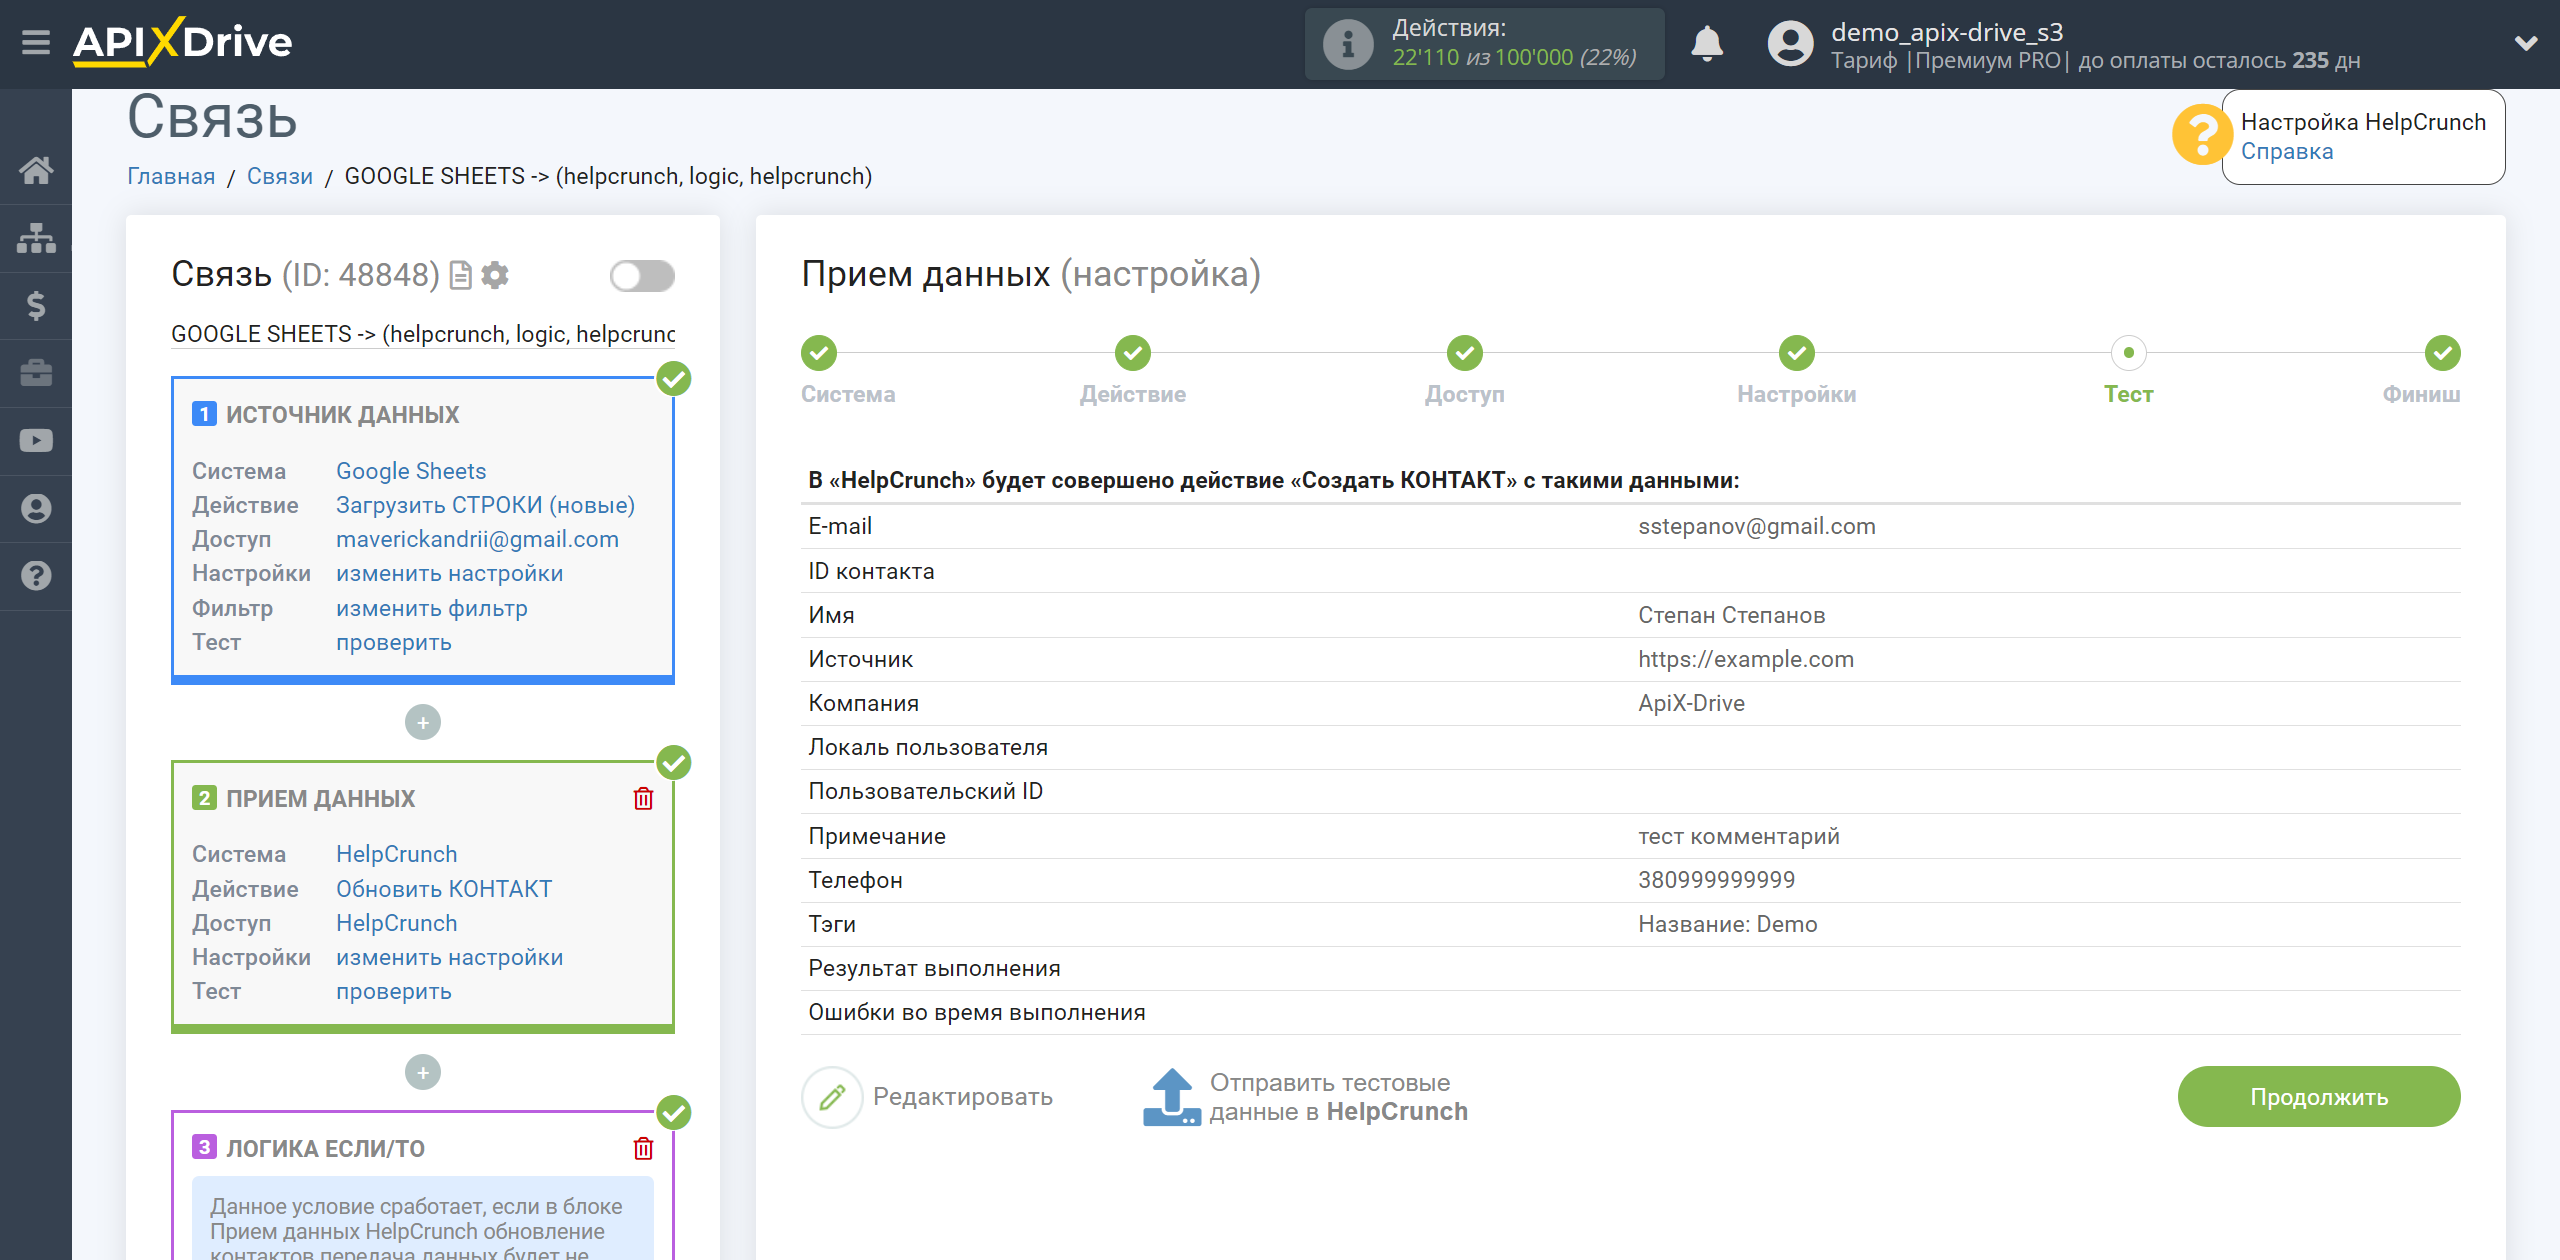The image size is (2560, 1260).
Task: Click Обновить КОНТАКТ action link
Action: click(444, 889)
